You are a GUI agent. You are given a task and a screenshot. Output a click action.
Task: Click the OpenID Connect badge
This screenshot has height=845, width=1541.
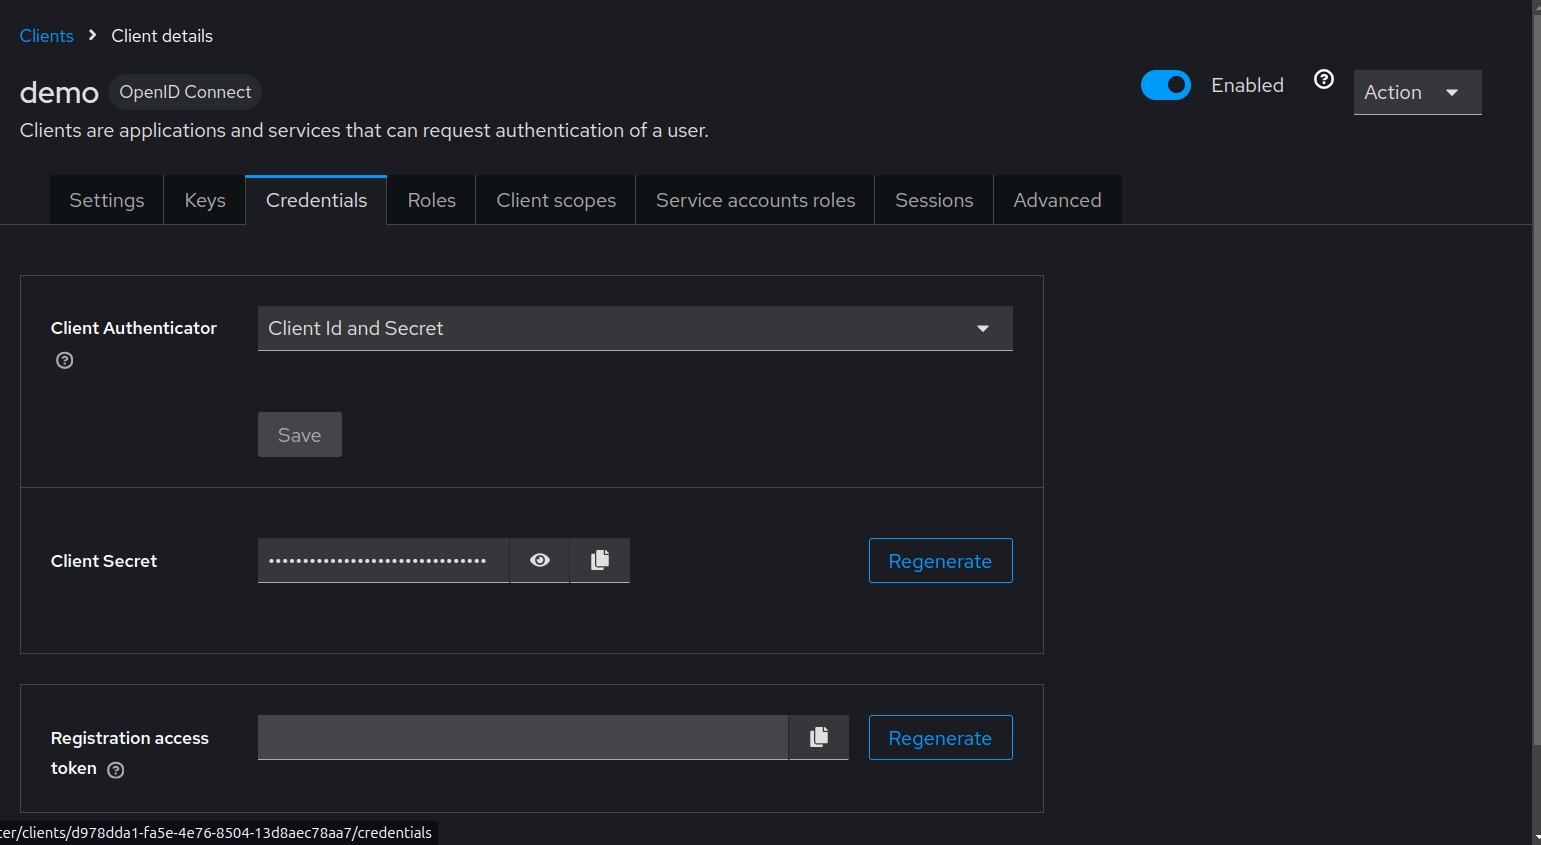click(185, 92)
